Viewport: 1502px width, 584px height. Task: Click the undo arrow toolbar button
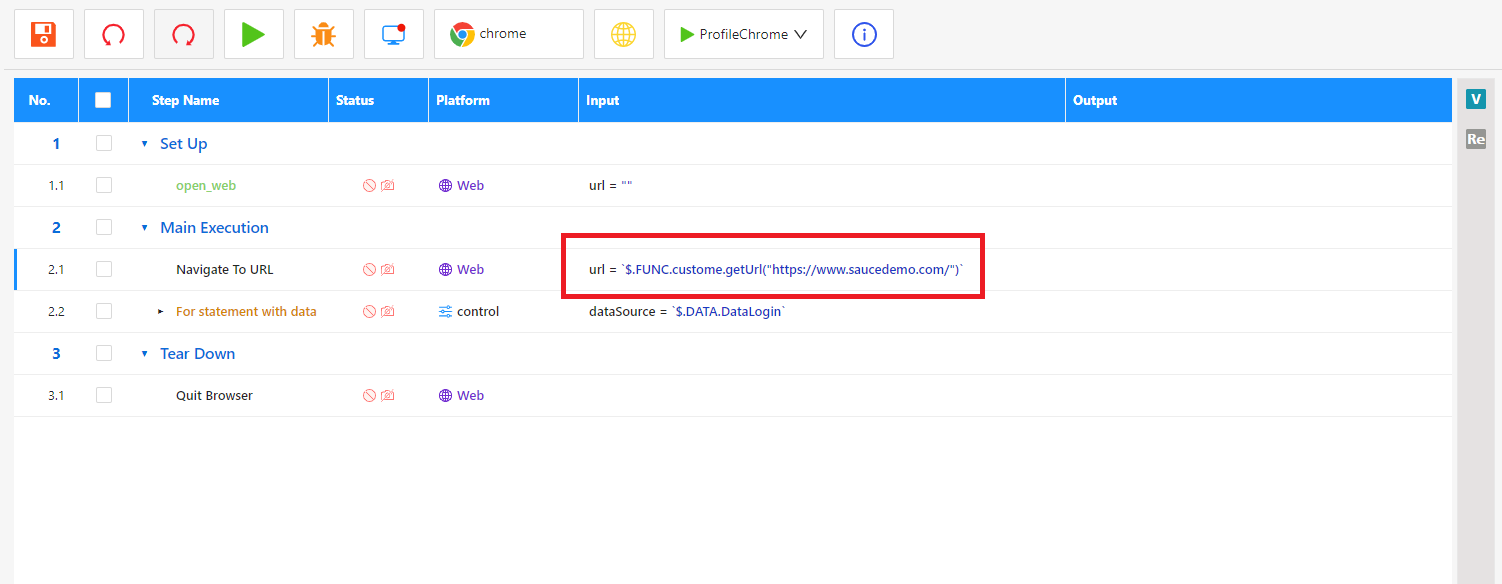click(113, 34)
